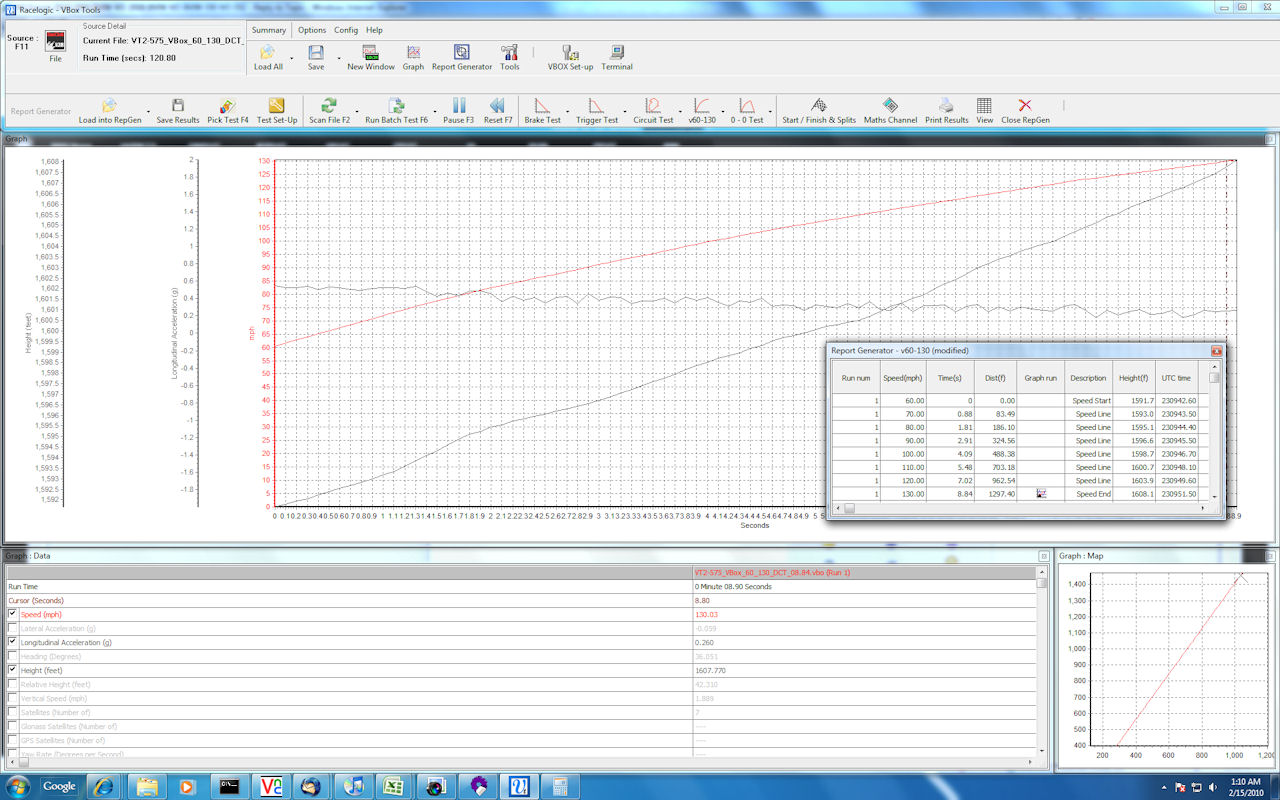Open the Options menu

point(312,30)
